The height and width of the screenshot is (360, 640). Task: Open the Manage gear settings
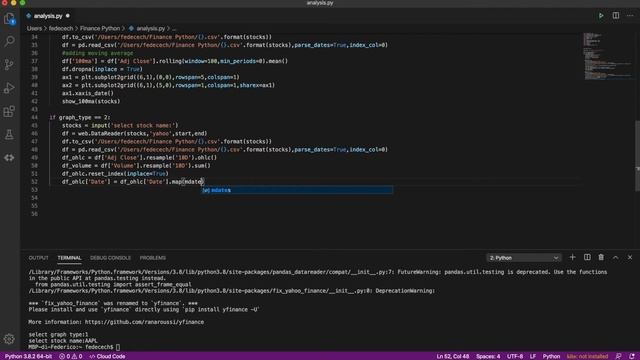click(x=9, y=339)
